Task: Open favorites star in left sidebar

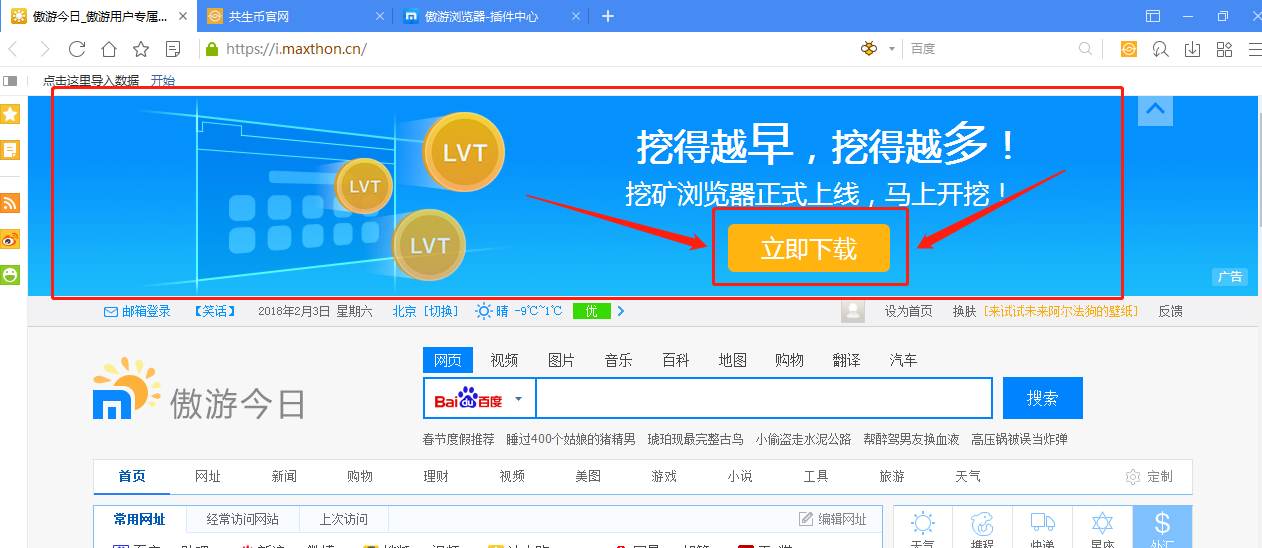Action: [x=11, y=114]
